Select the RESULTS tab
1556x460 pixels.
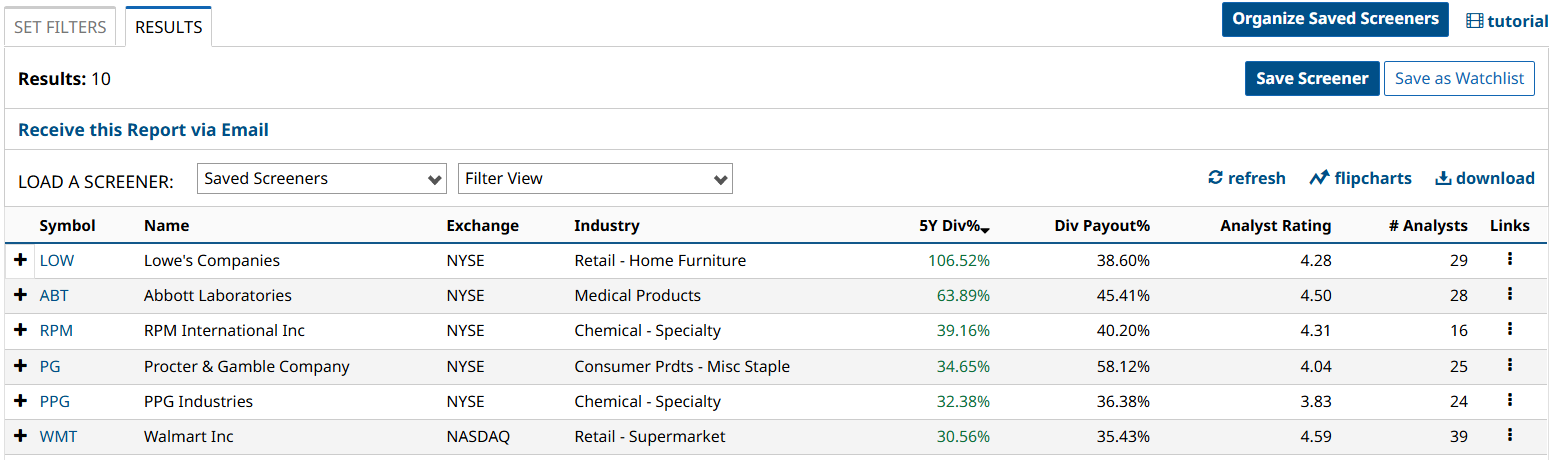tap(168, 27)
